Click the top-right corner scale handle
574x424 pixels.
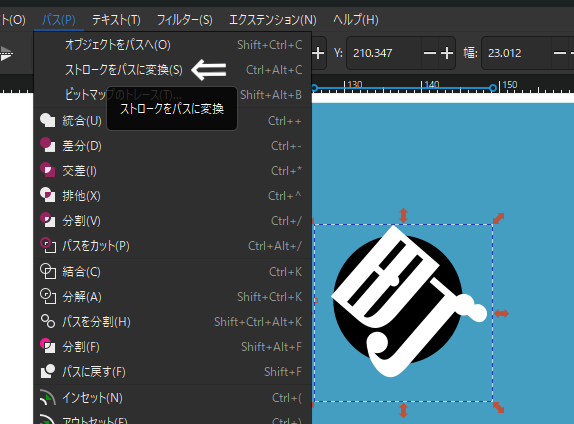click(498, 219)
